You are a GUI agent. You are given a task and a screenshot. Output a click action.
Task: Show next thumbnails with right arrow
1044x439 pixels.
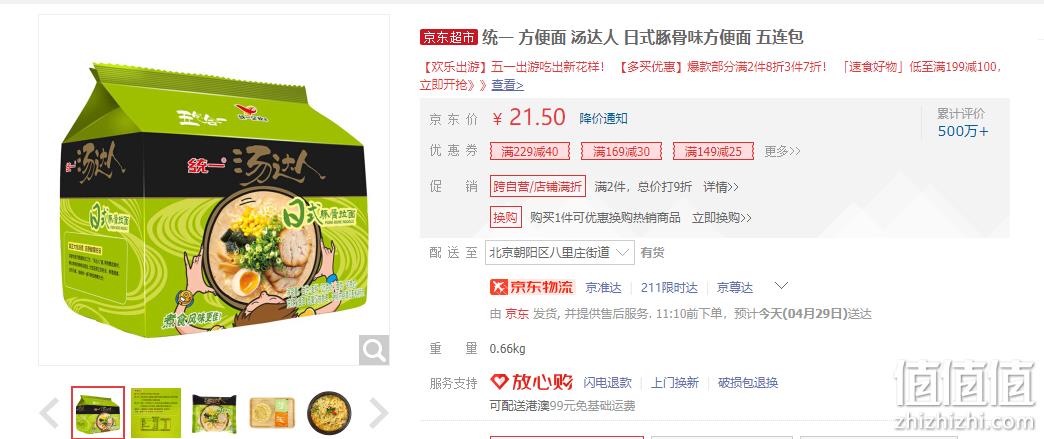378,413
